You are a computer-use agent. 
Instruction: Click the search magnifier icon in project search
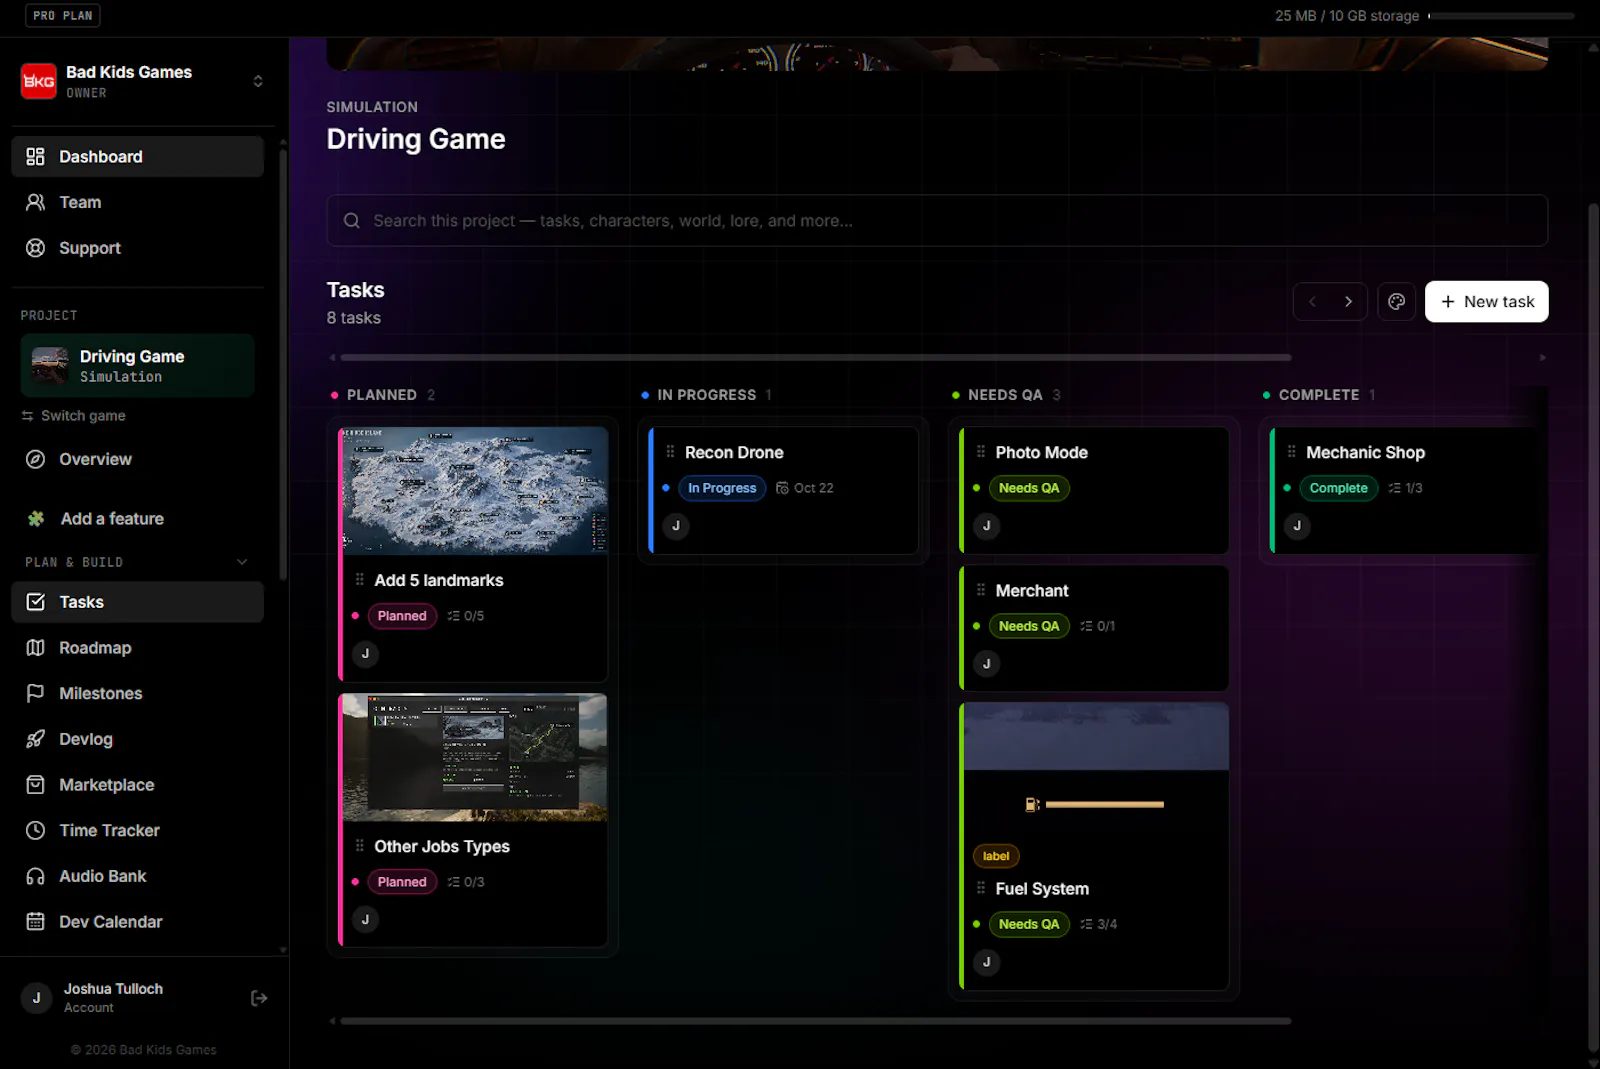pyautogui.click(x=352, y=221)
